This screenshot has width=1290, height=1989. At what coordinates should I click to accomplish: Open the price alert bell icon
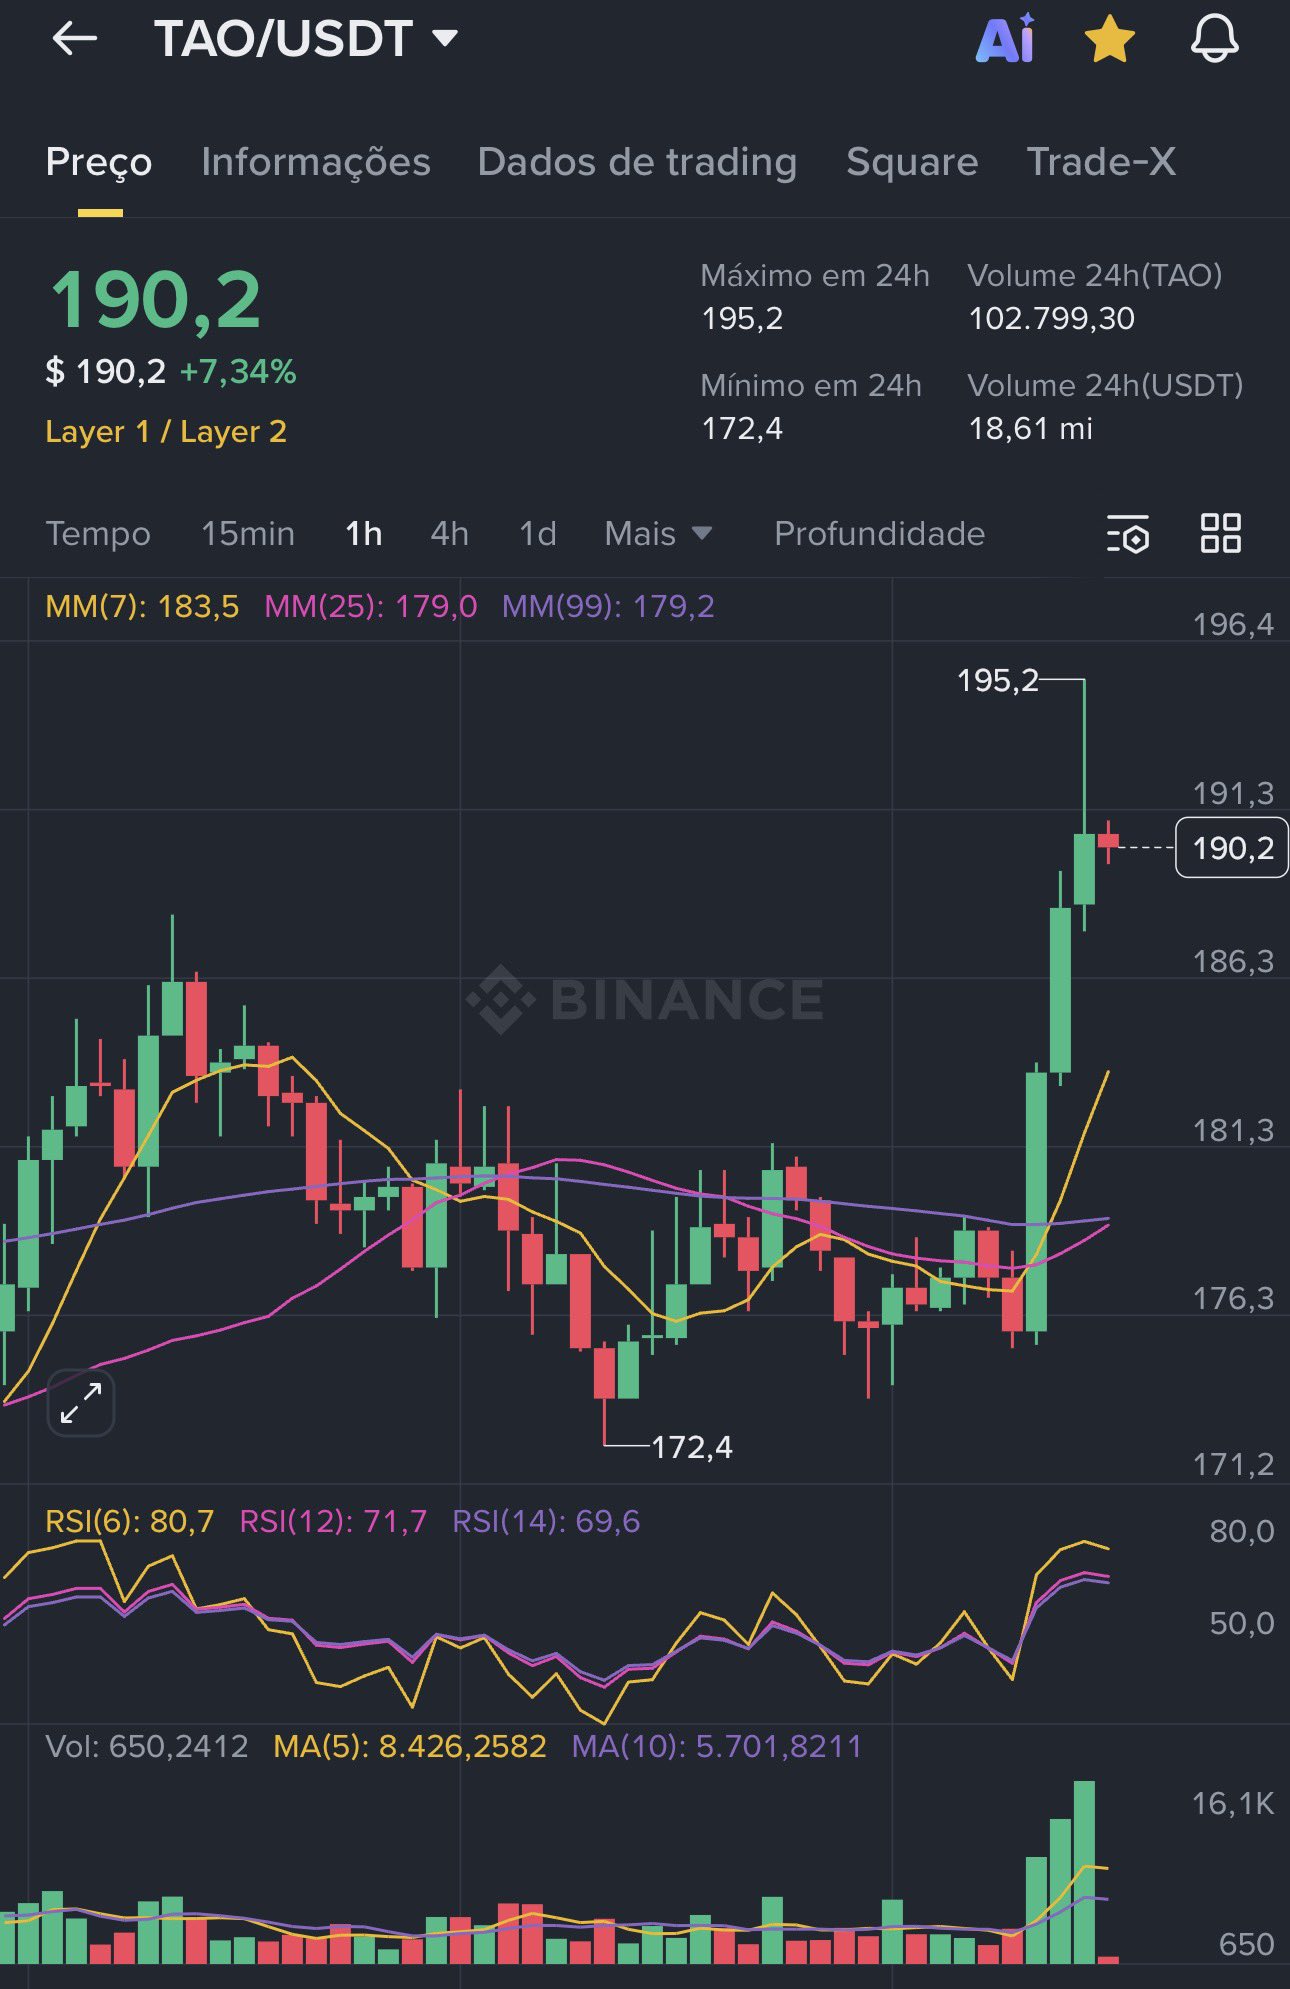click(1214, 40)
